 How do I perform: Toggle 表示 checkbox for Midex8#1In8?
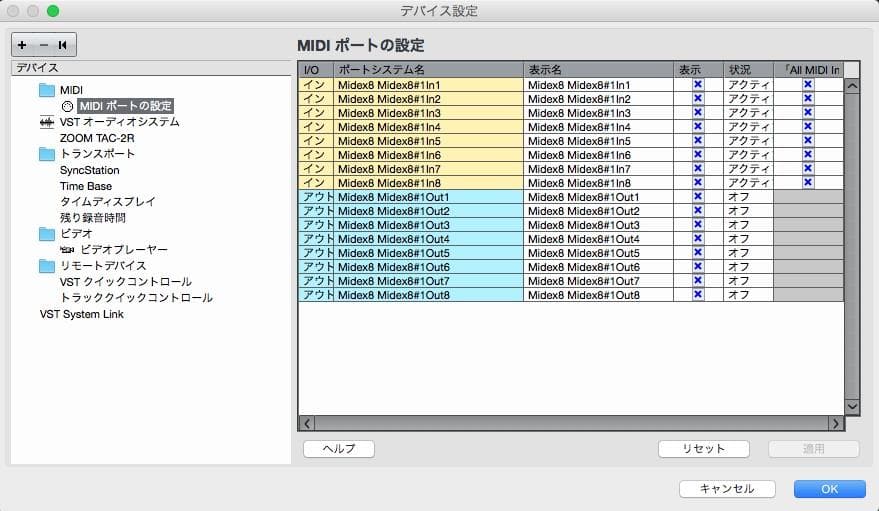pyautogui.click(x=698, y=183)
